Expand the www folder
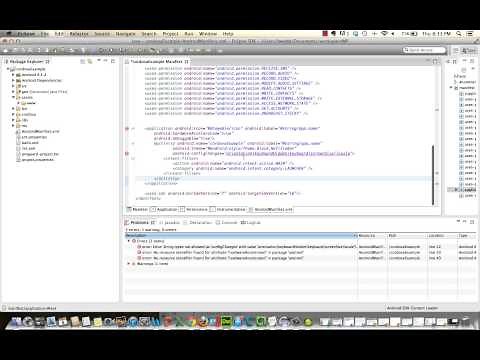The width and height of the screenshot is (480, 360). 18,103
